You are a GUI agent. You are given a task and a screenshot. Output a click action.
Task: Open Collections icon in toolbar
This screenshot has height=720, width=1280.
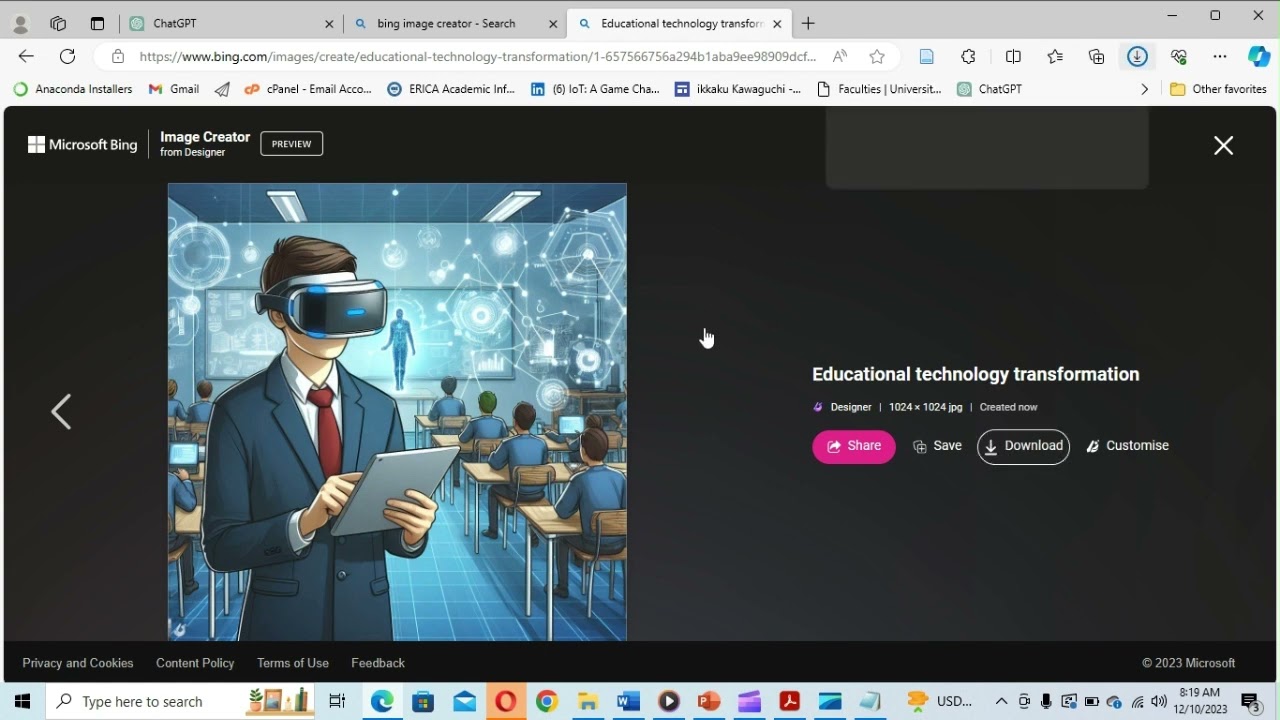click(x=1096, y=56)
